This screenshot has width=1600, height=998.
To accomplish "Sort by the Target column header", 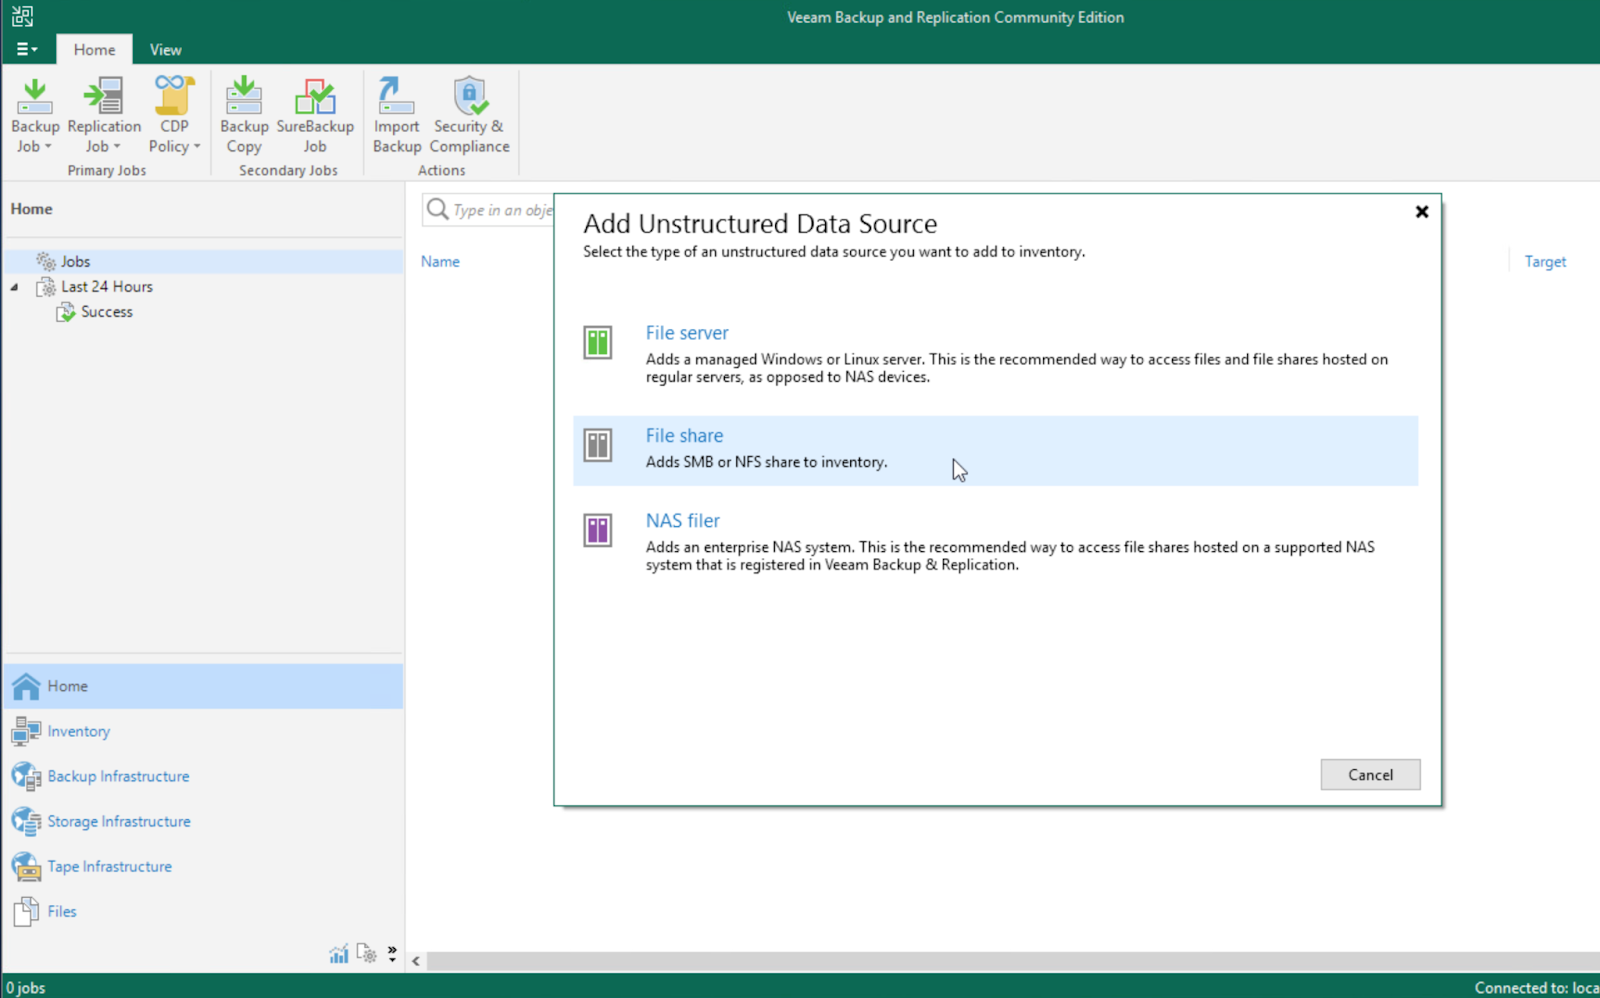I will click(x=1545, y=262).
